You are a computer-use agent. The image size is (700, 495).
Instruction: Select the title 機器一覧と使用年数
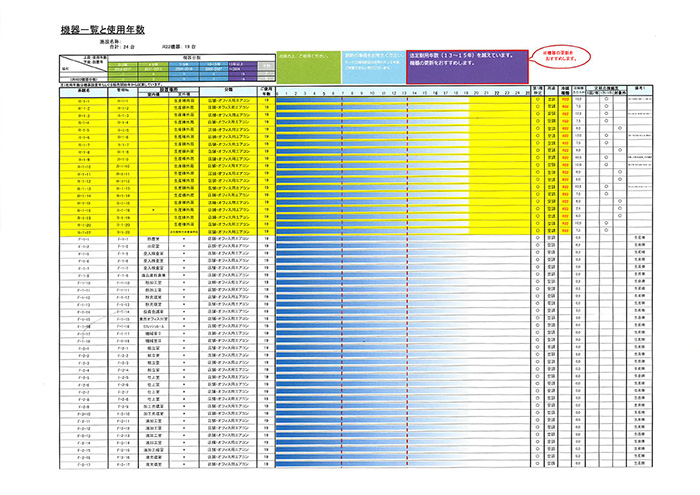point(103,30)
